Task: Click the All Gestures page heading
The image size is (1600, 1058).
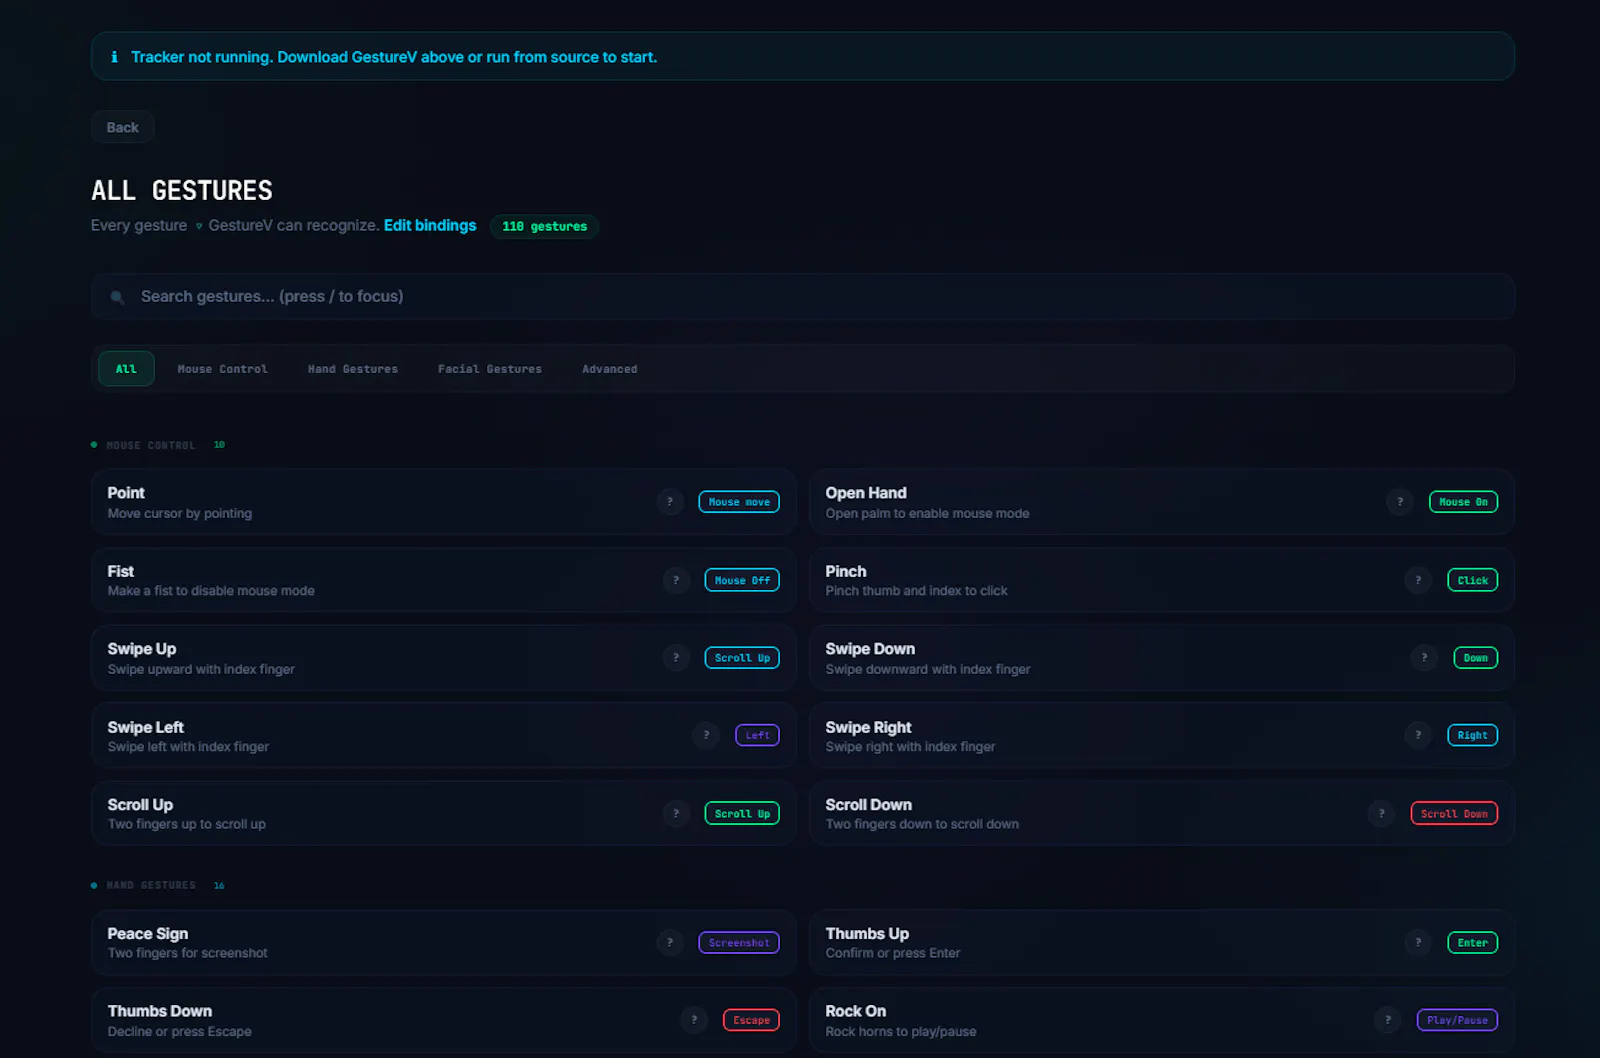Action: [182, 190]
